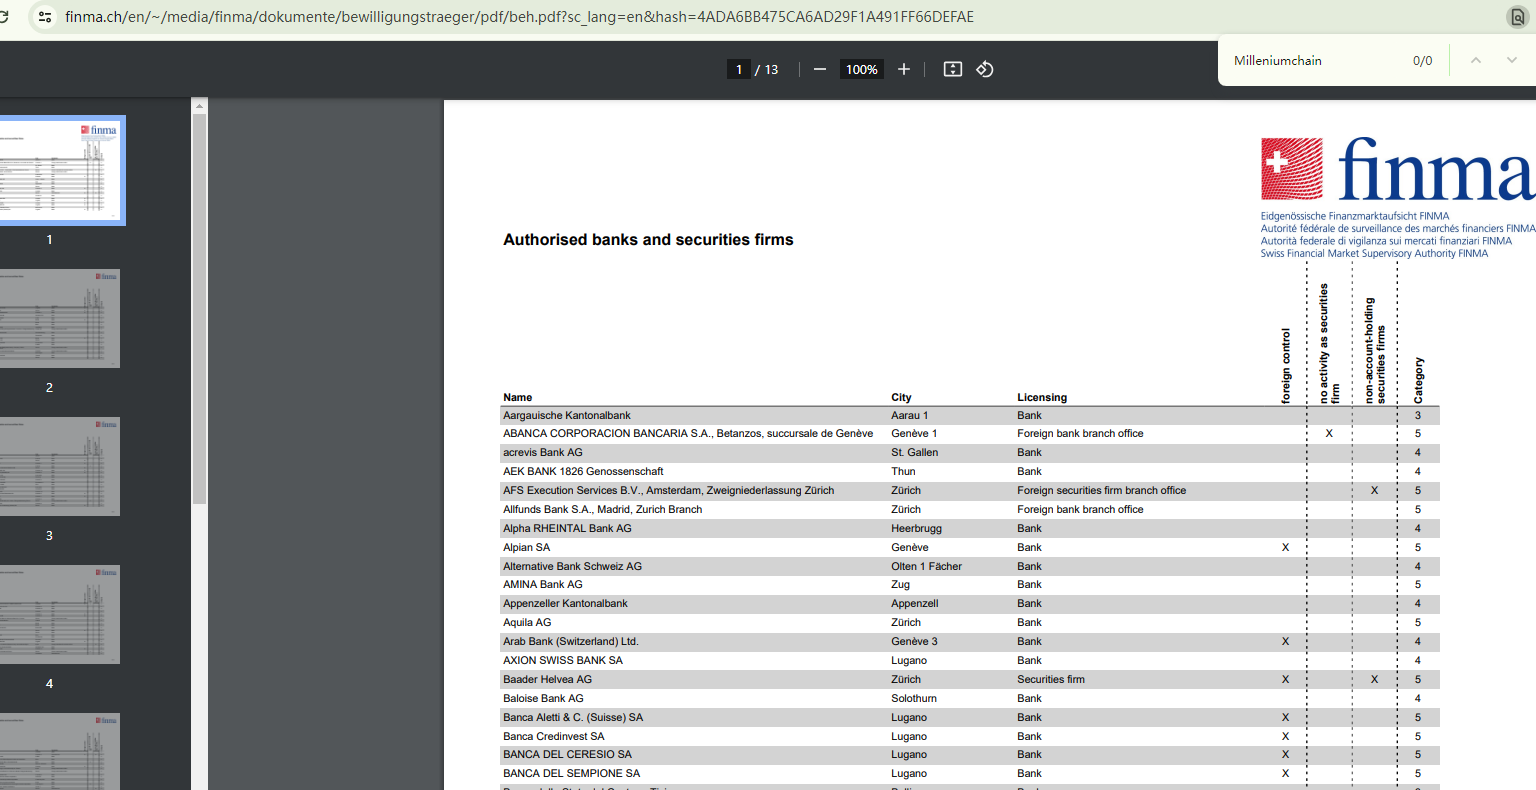This screenshot has height=790, width=1536.
Task: Go to previous find result arrow
Action: 1475,60
